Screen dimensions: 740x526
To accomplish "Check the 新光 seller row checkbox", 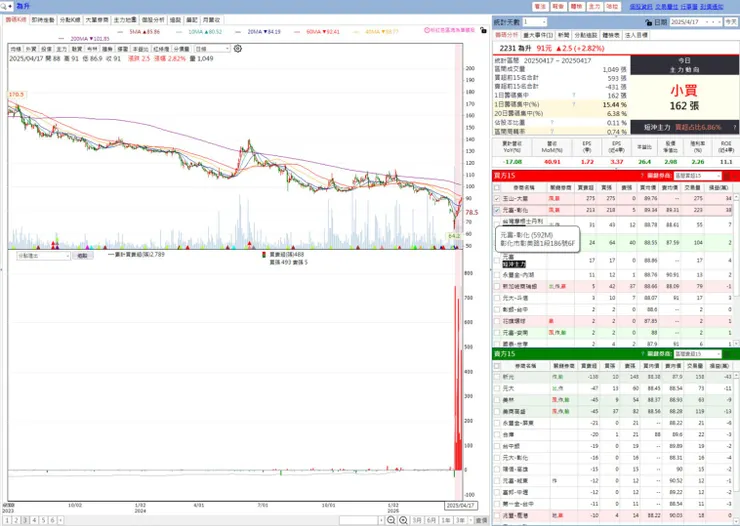I will [x=497, y=377].
